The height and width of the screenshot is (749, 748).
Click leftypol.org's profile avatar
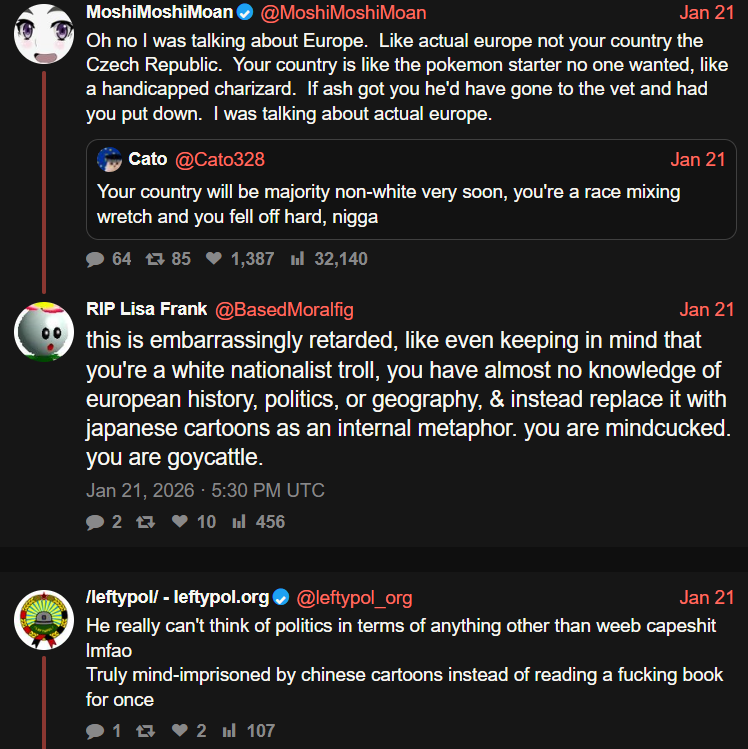43,619
